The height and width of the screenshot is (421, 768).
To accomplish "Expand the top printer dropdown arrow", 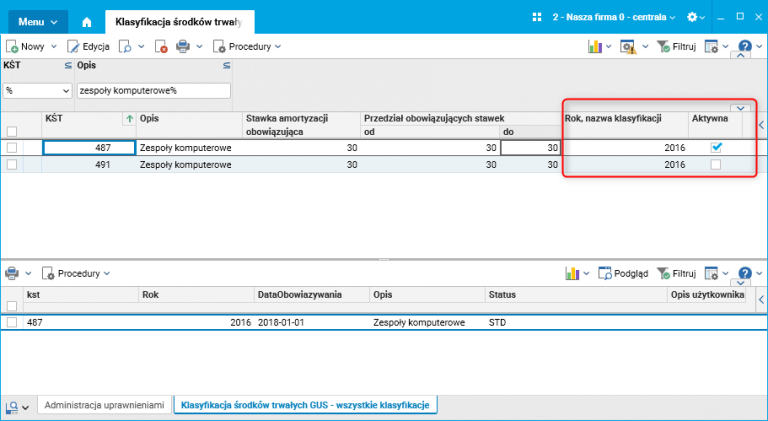I will click(199, 47).
